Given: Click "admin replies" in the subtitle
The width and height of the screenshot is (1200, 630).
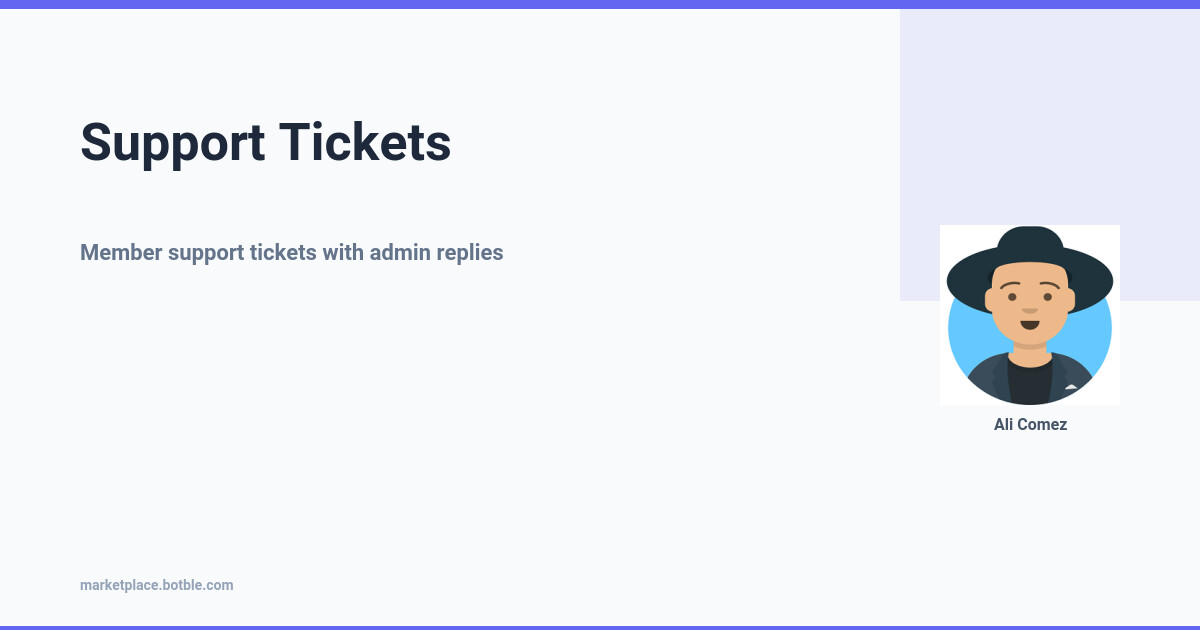Looking at the screenshot, I should 436,252.
